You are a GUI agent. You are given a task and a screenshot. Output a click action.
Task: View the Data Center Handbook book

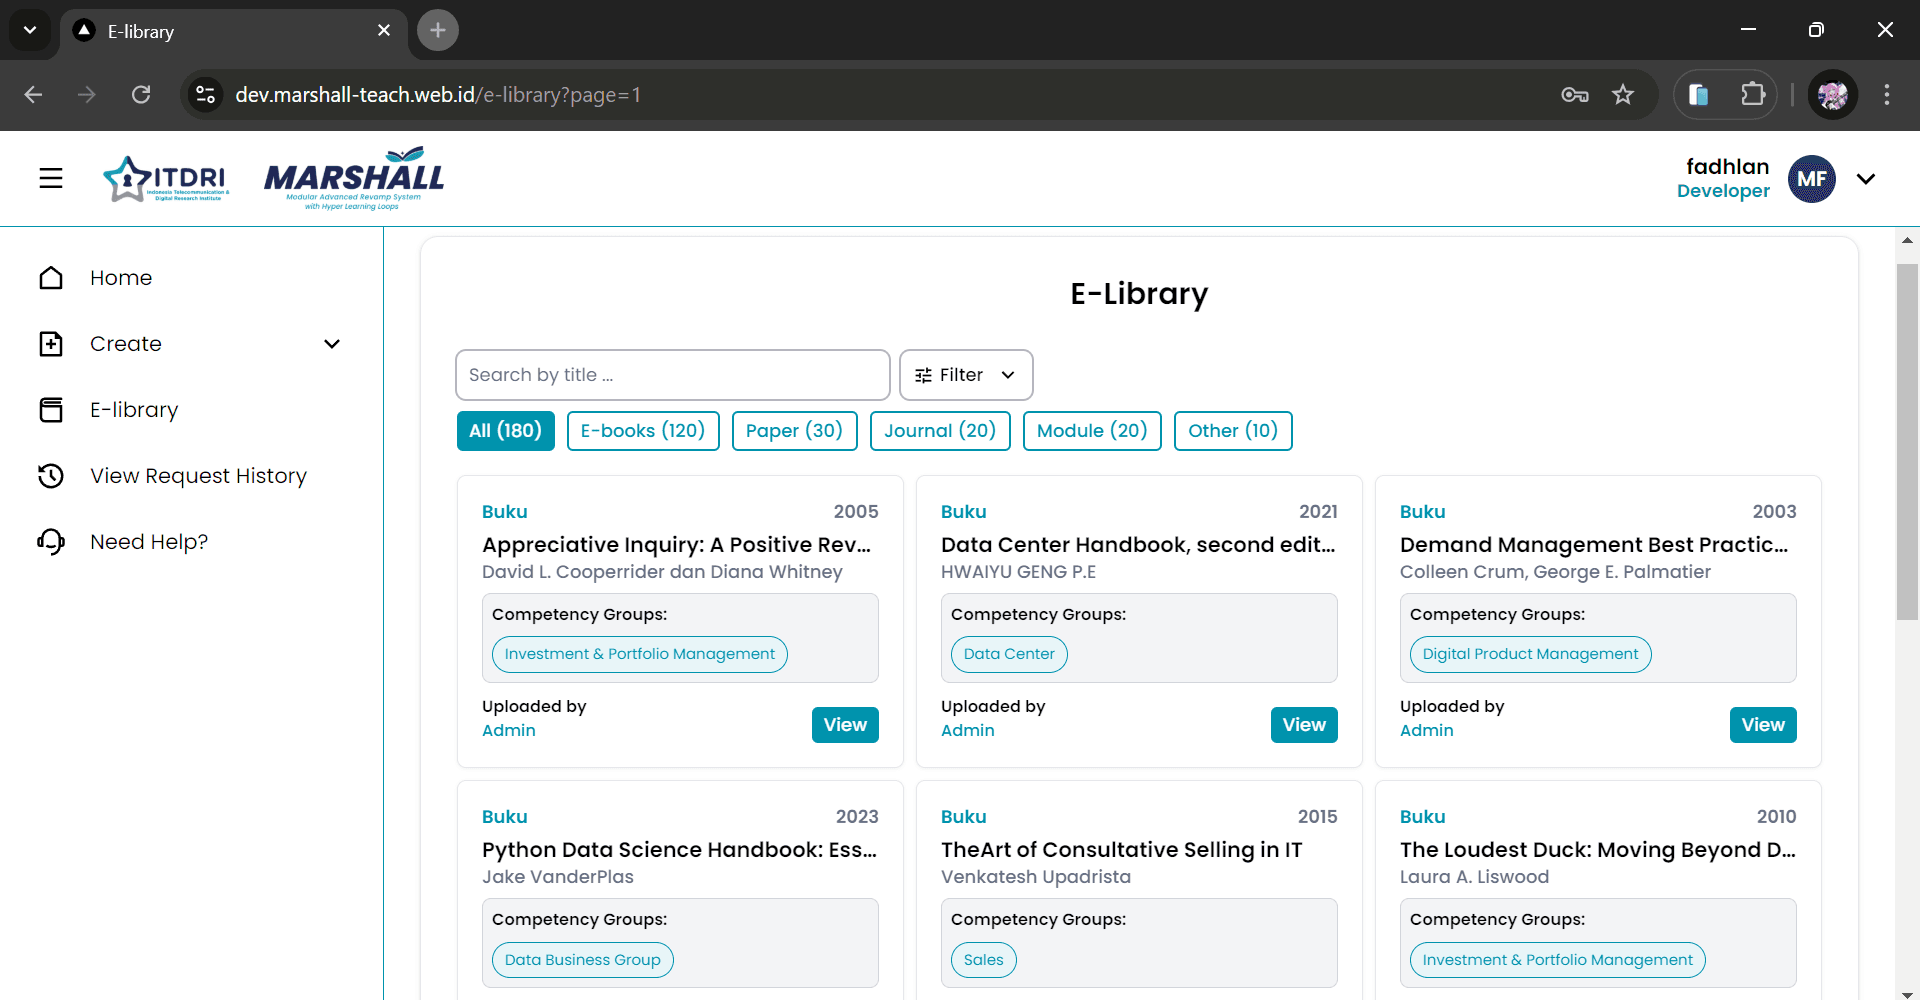pos(1303,725)
